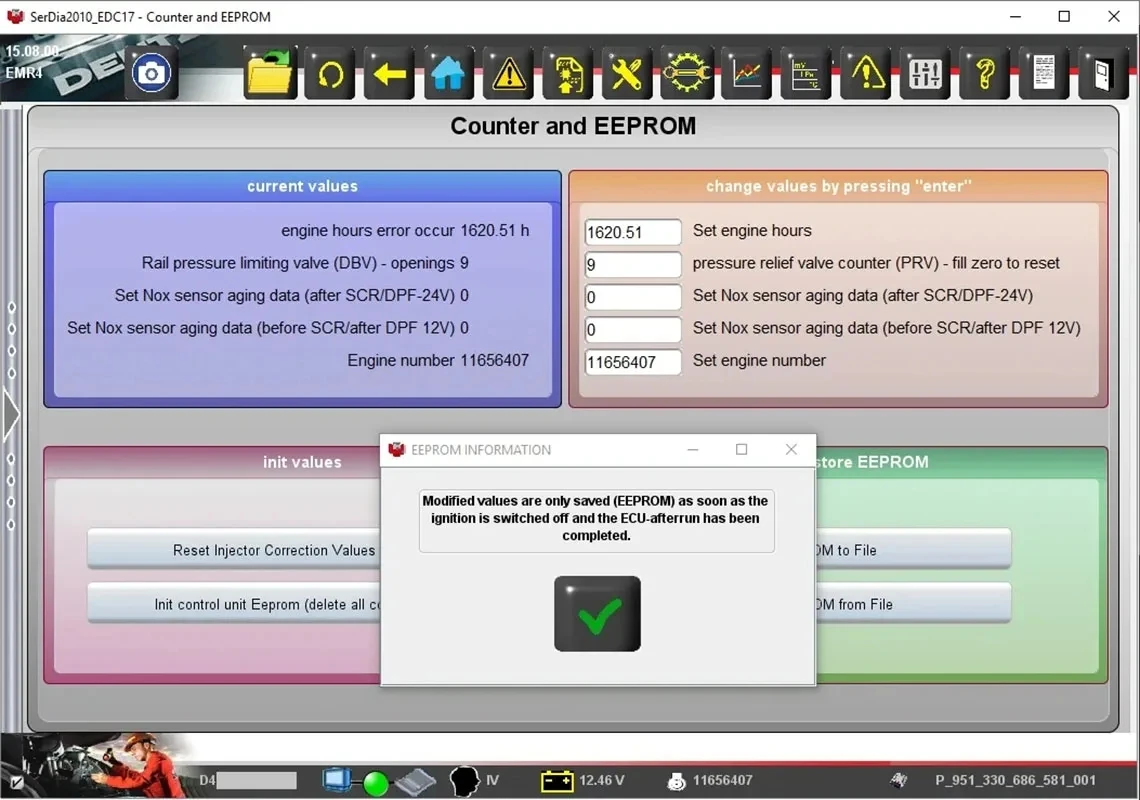Expand the left side panel arrow
This screenshot has width=1140, height=800.
point(11,415)
